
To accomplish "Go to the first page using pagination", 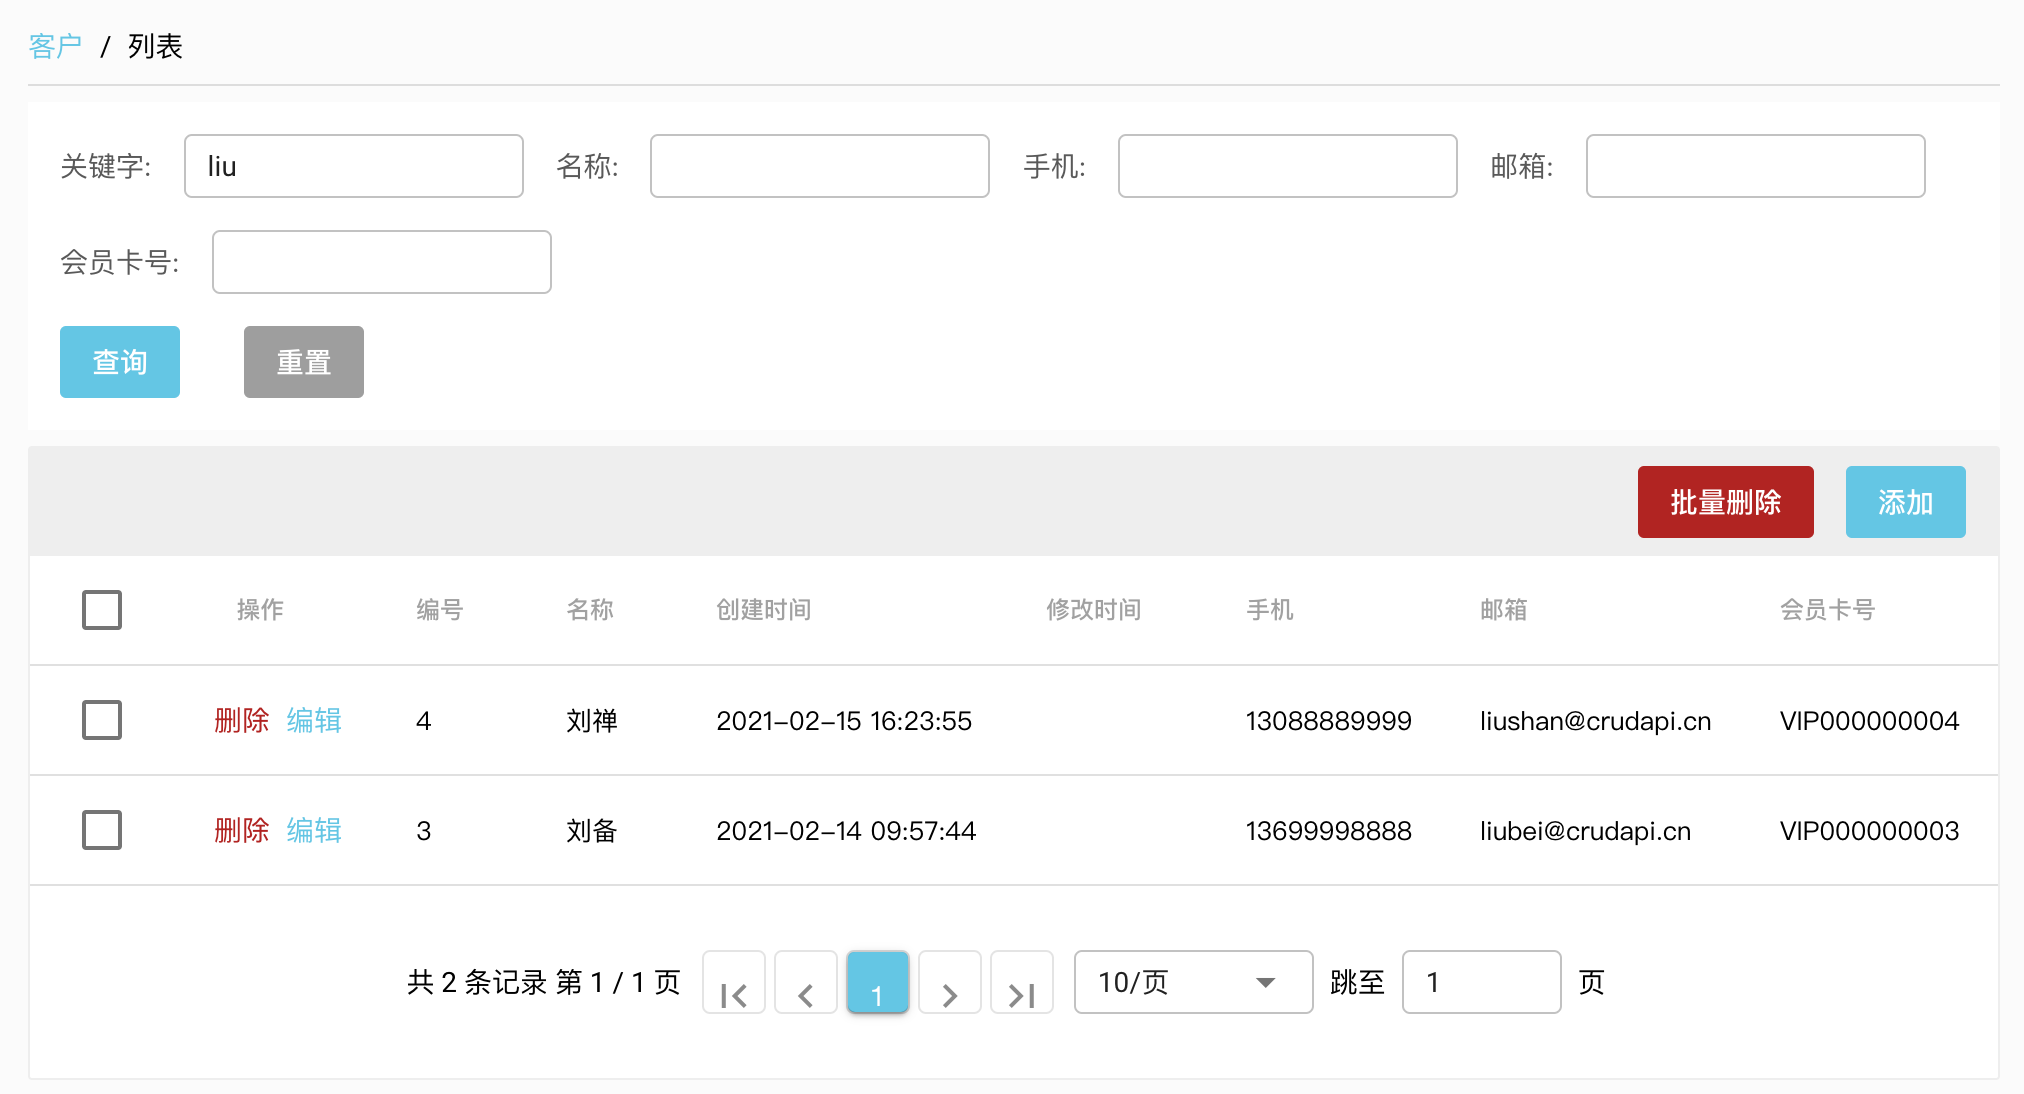I will (733, 982).
